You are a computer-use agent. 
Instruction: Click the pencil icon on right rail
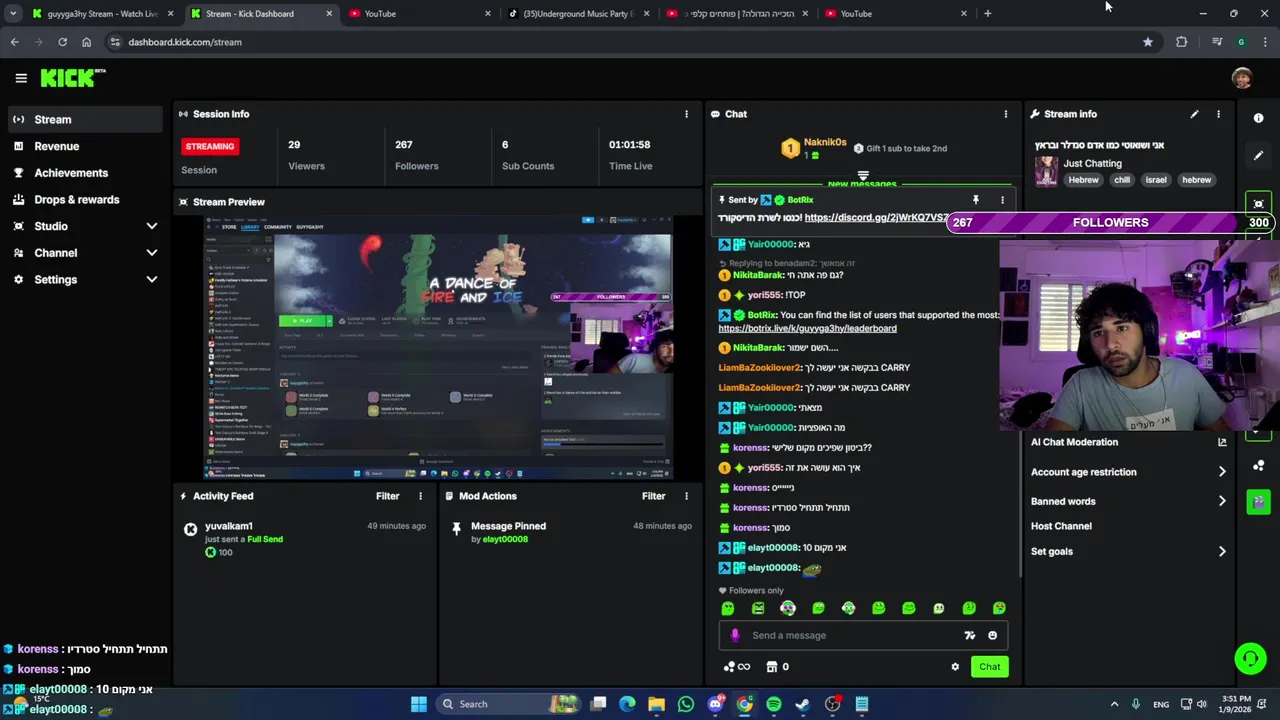1258,155
